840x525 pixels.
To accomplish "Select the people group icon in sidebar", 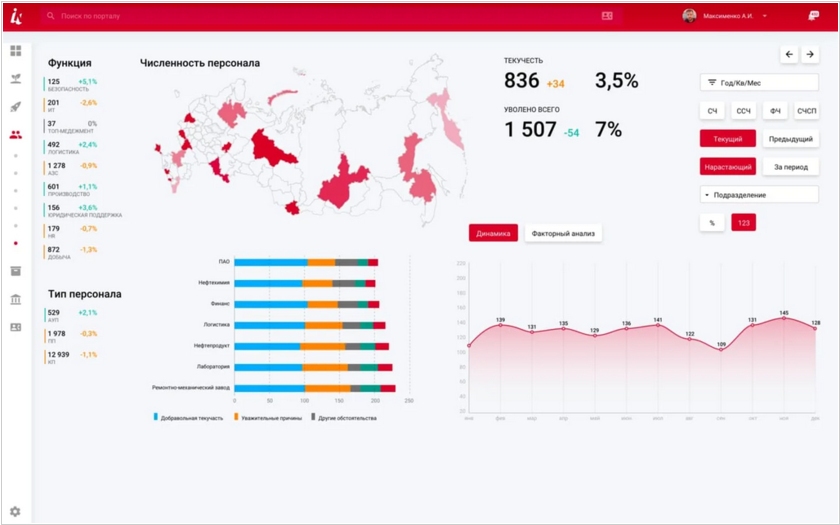I will [x=15, y=135].
